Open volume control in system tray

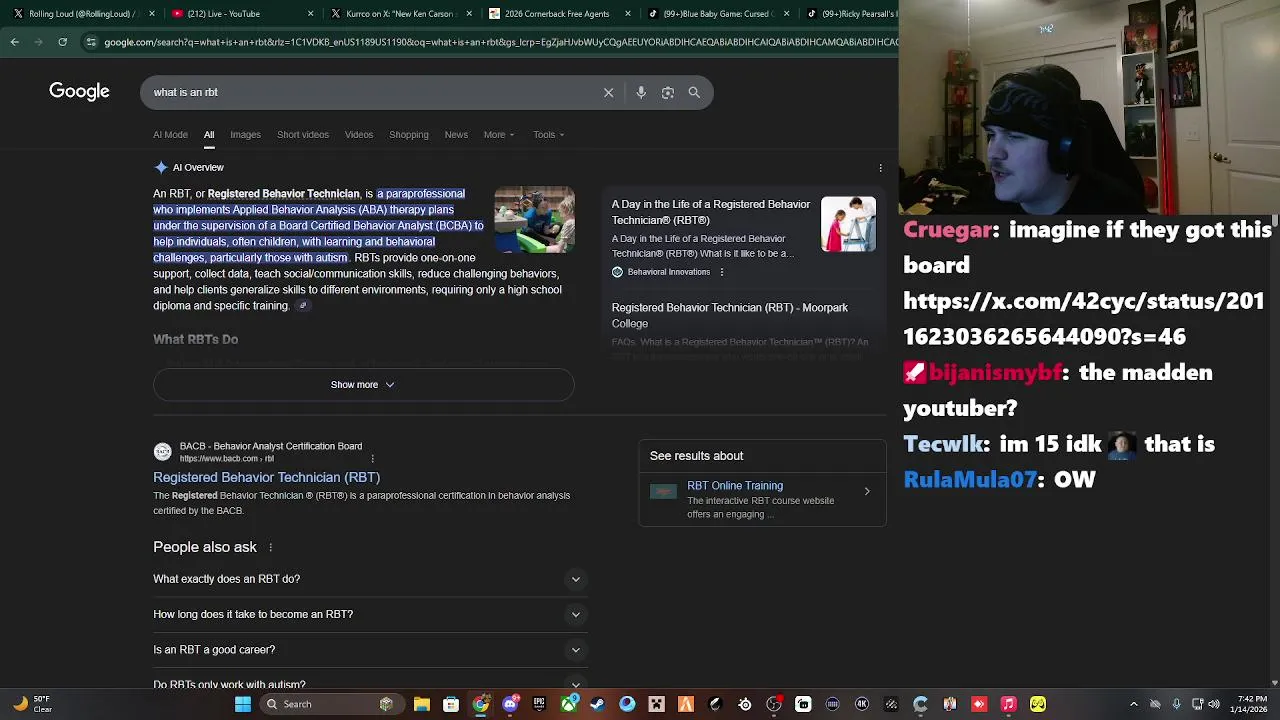(1213, 704)
